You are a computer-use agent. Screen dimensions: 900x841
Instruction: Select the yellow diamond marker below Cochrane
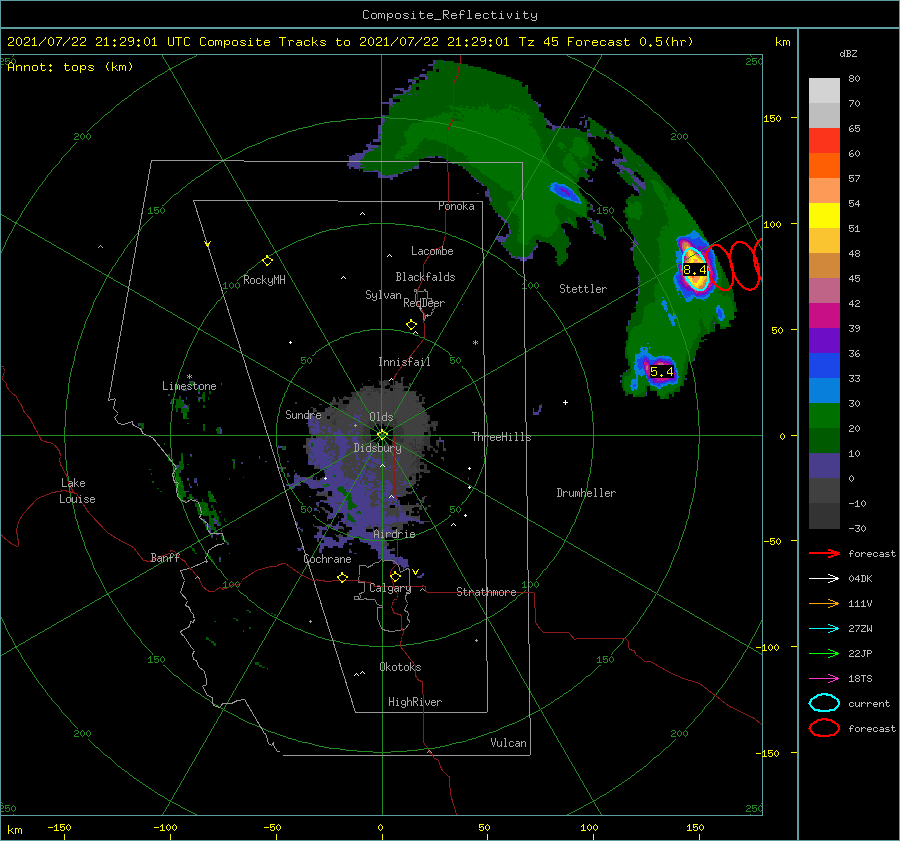click(x=343, y=577)
